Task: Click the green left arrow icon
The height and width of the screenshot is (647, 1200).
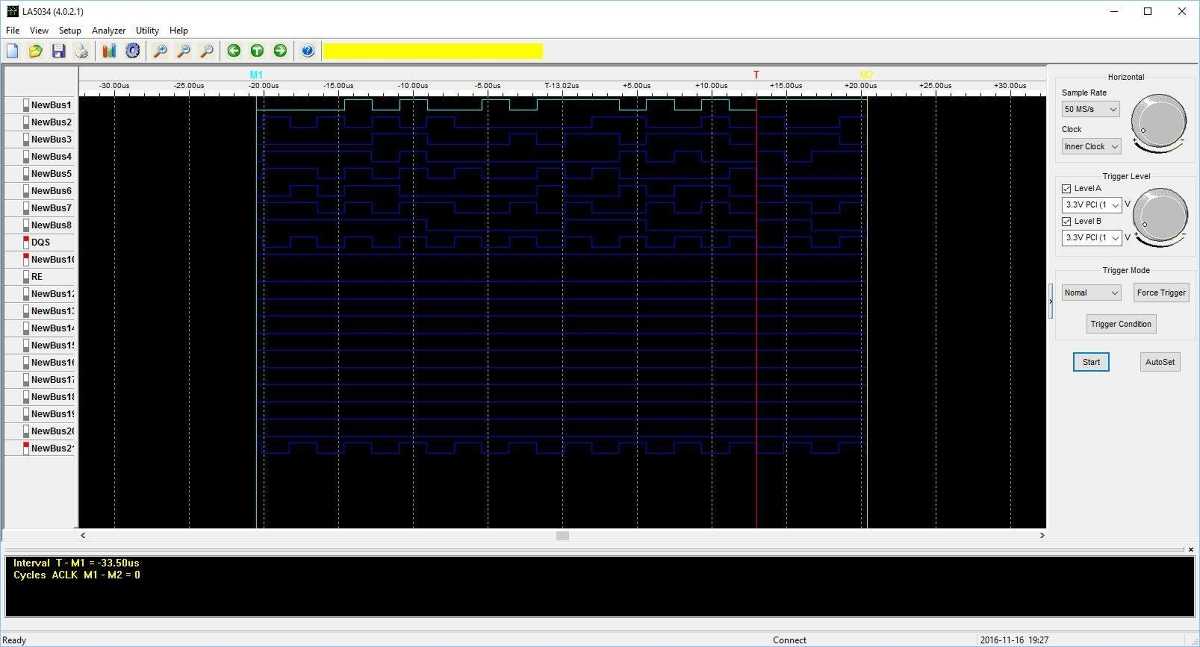Action: (234, 51)
